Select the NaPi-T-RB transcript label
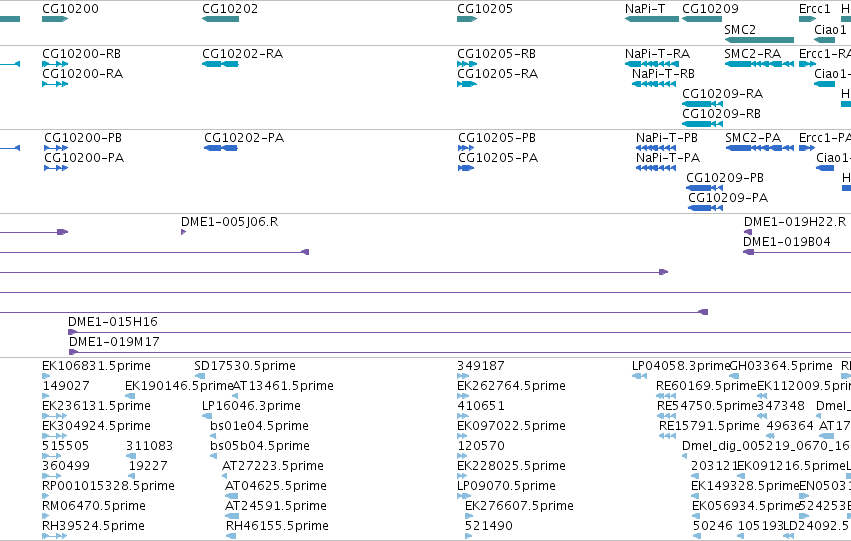The height and width of the screenshot is (541, 851). point(663,74)
